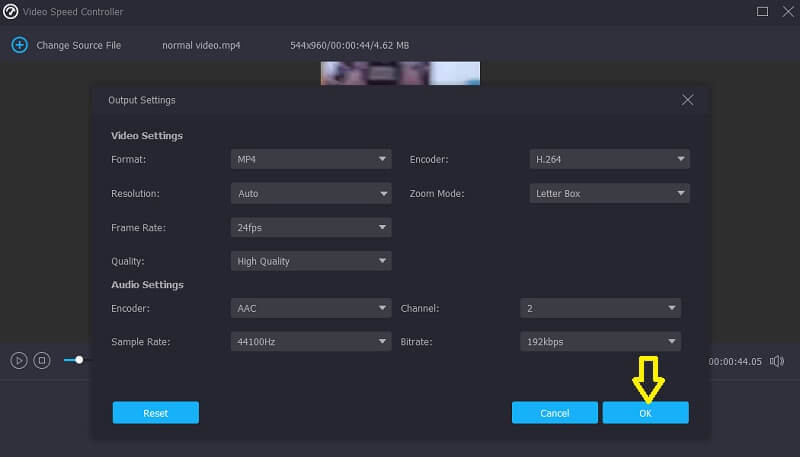The width and height of the screenshot is (800, 457).
Task: Mute audio with the speaker icon
Action: pos(776,361)
